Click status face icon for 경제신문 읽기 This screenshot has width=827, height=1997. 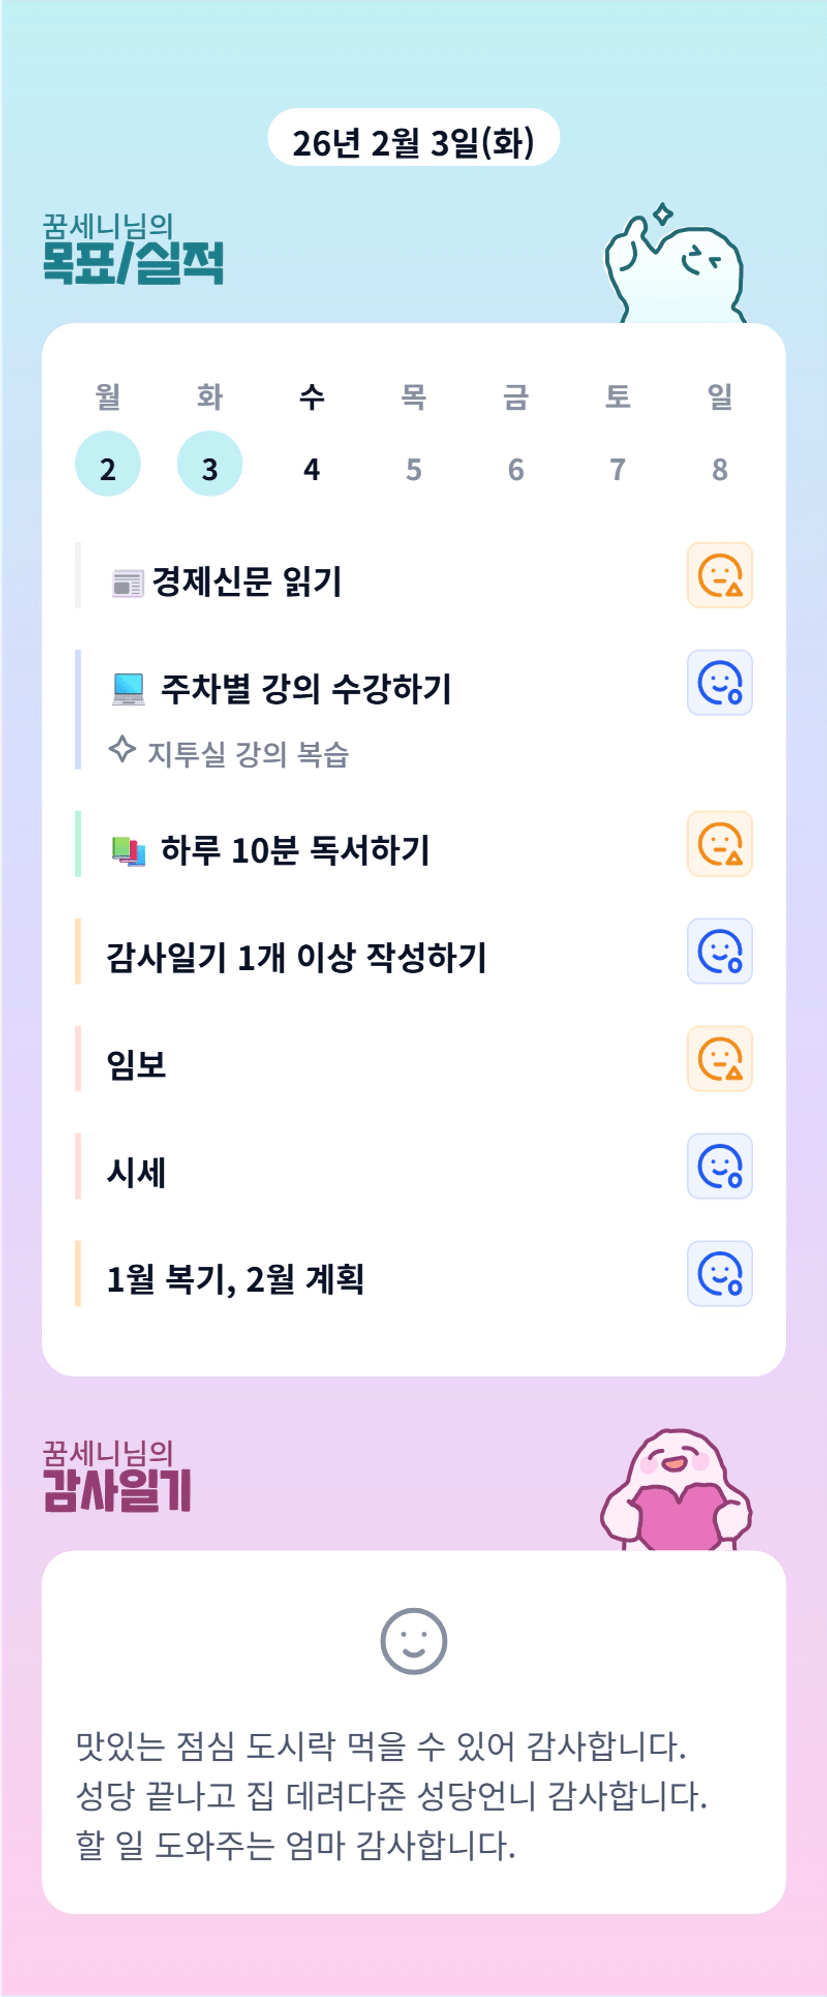(x=719, y=575)
